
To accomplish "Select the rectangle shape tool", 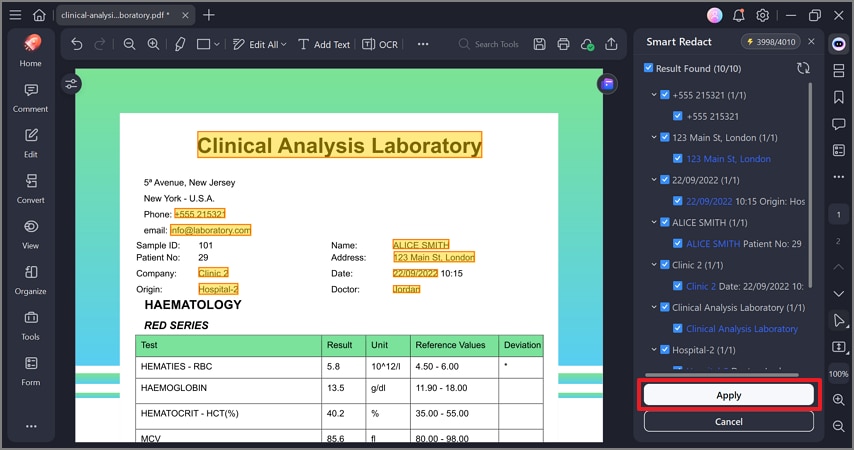I will point(204,44).
